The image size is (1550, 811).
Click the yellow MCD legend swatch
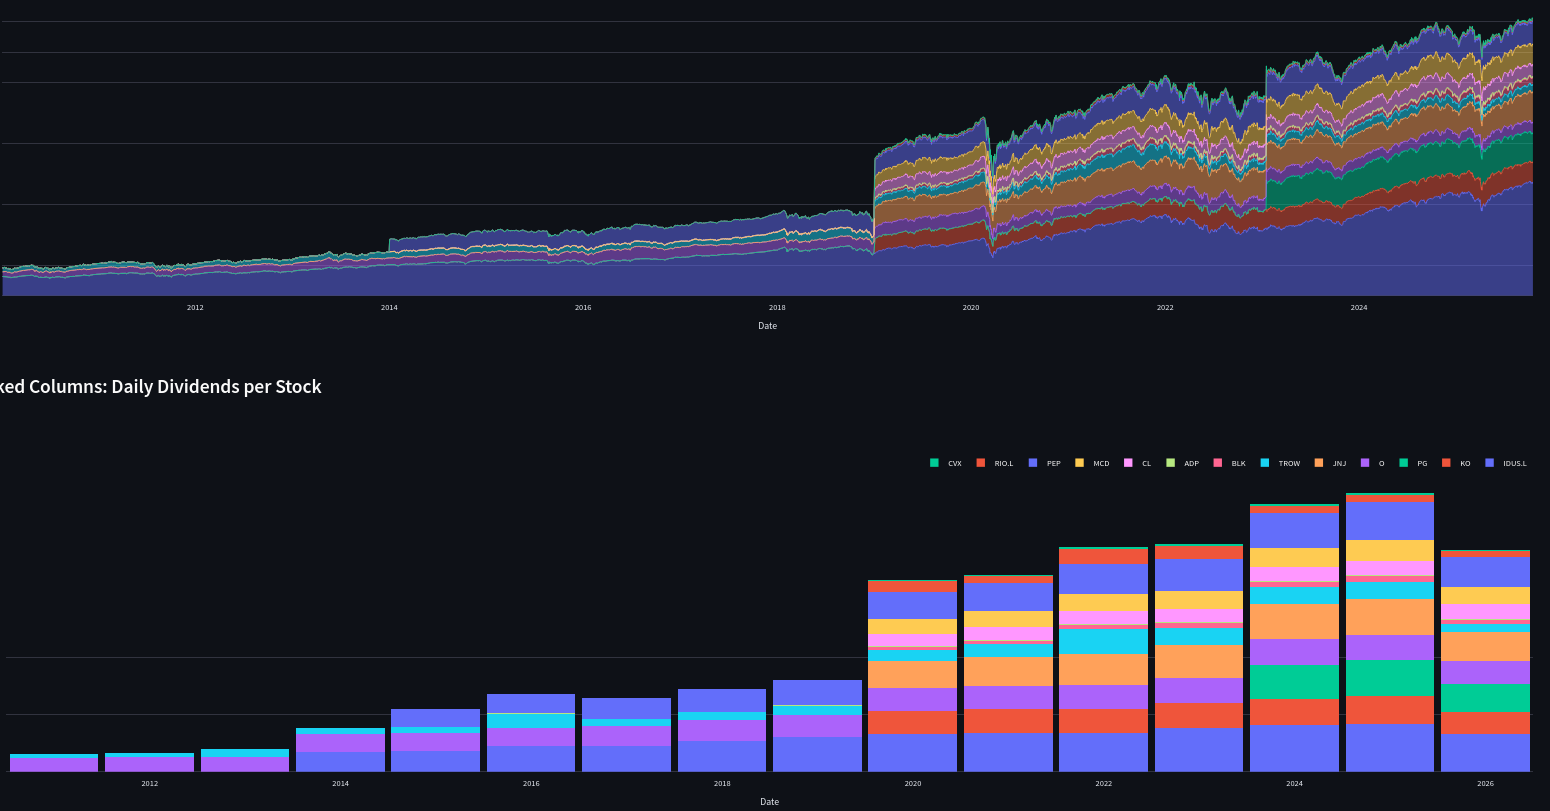[x=1079, y=463]
